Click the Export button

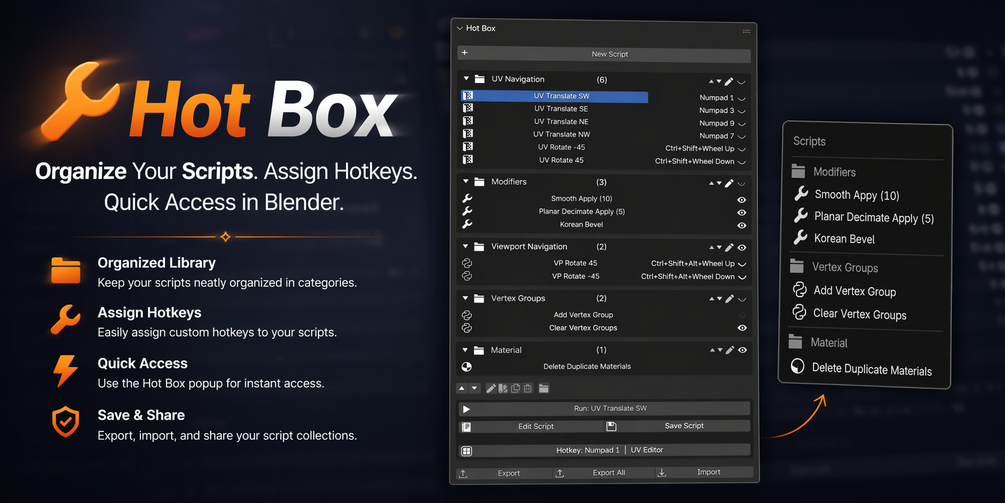pyautogui.click(x=504, y=473)
